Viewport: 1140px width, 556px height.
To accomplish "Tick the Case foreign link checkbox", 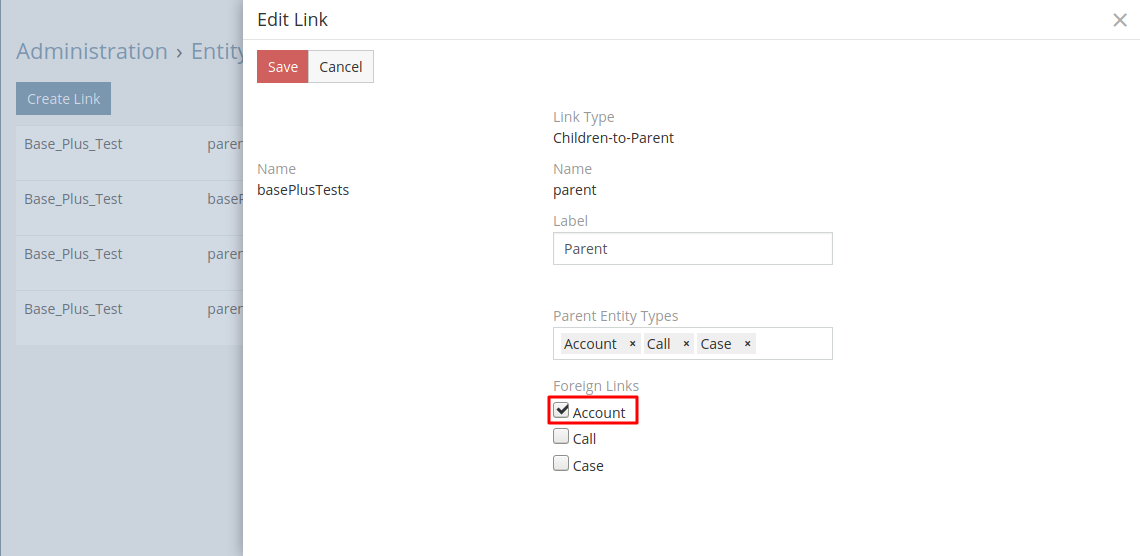I will pos(561,464).
